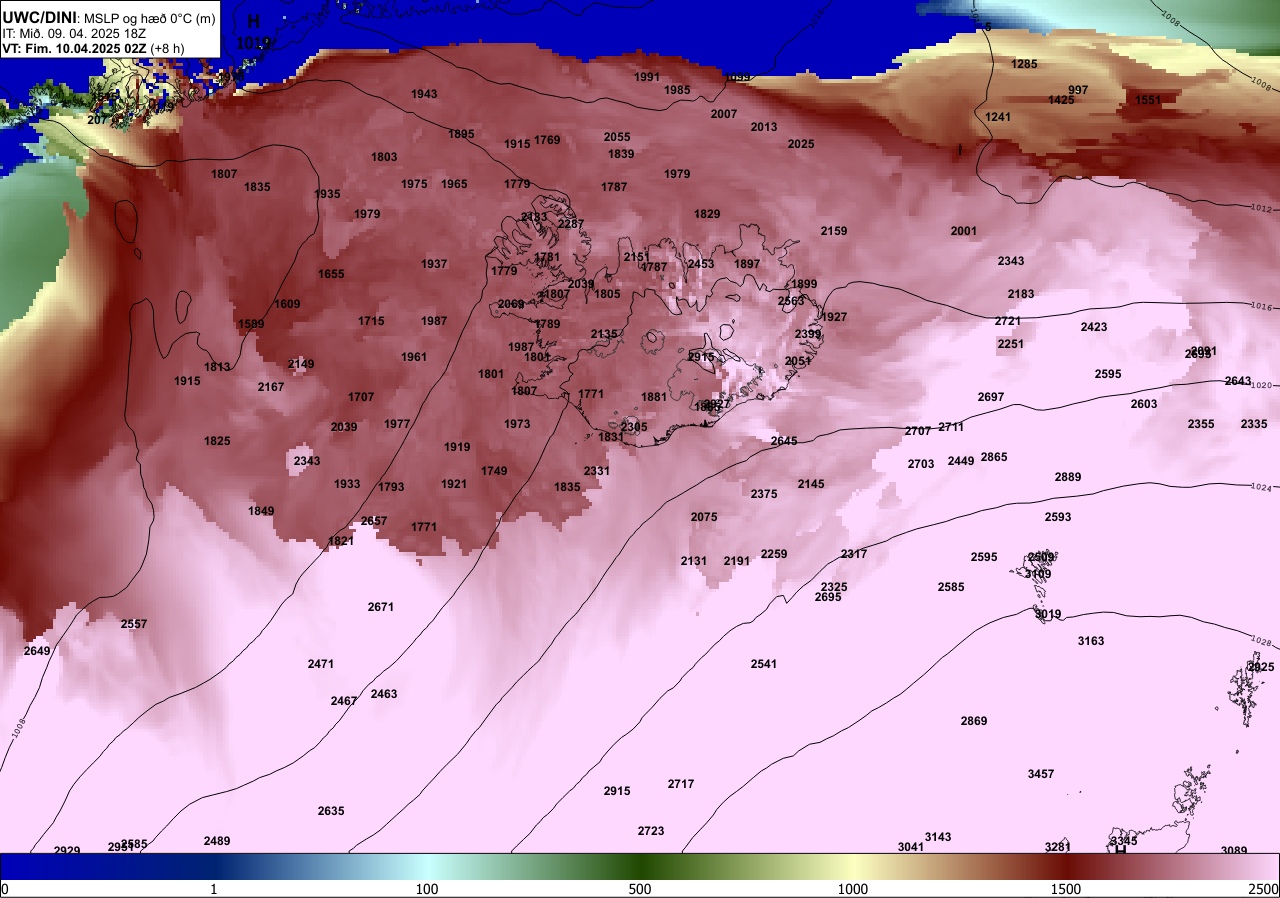Click the freezing level value '2149'
Viewport: 1280px width, 898px height.
[301, 364]
